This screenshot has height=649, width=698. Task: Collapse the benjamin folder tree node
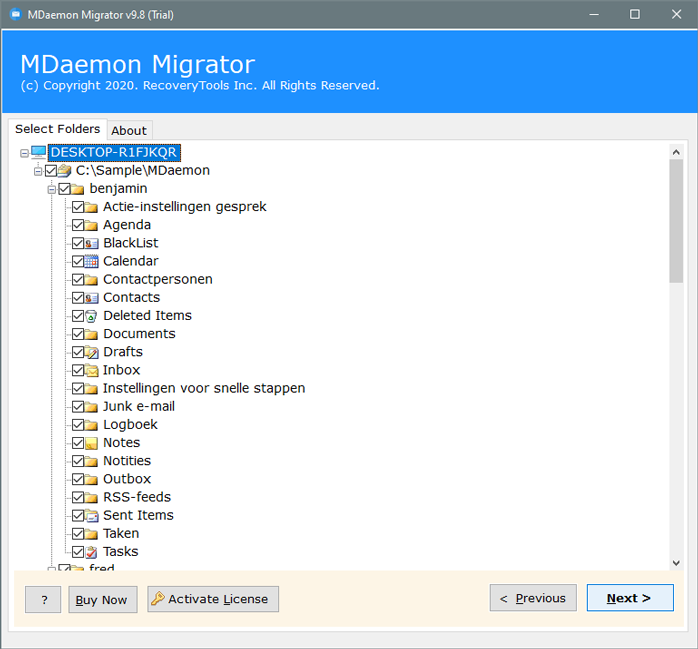[x=51, y=189]
